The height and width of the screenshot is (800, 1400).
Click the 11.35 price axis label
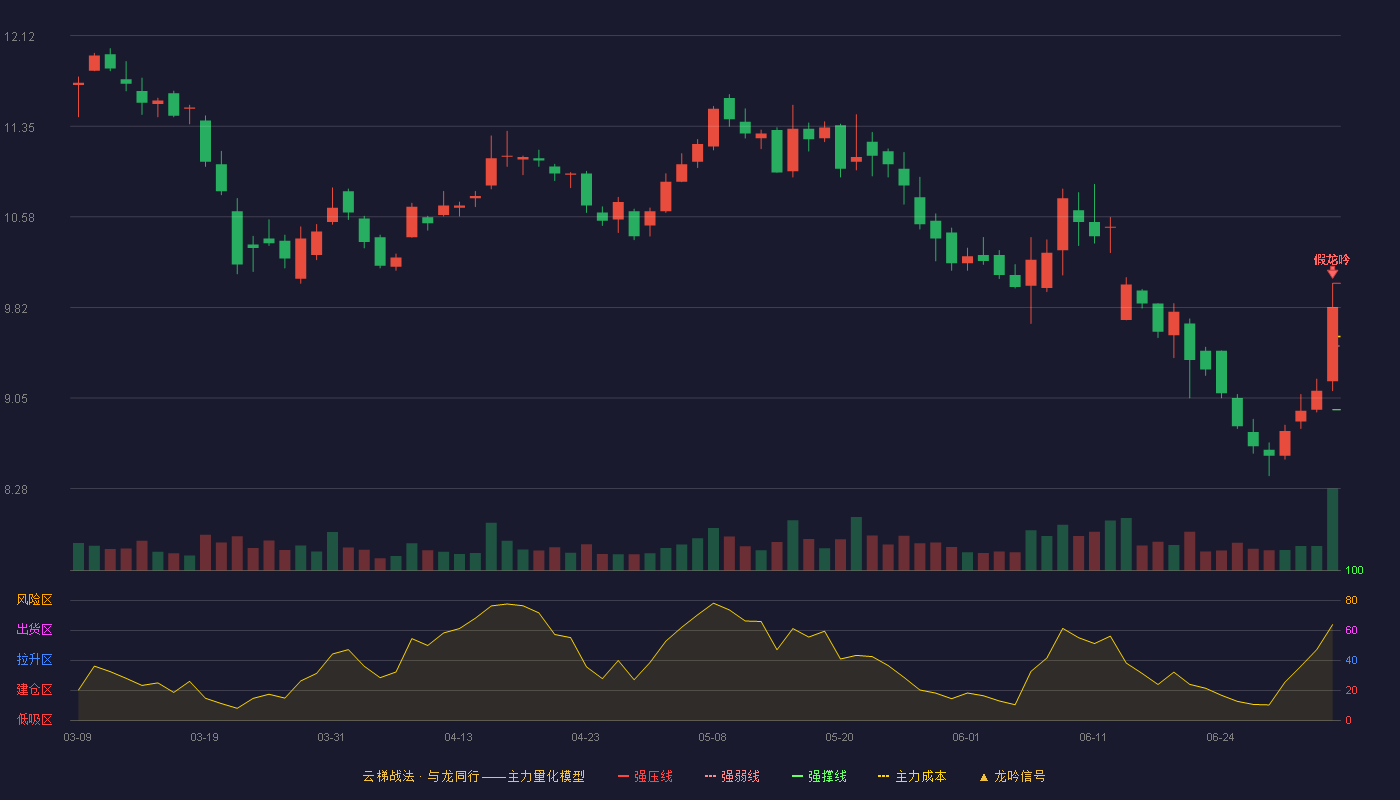[19, 128]
